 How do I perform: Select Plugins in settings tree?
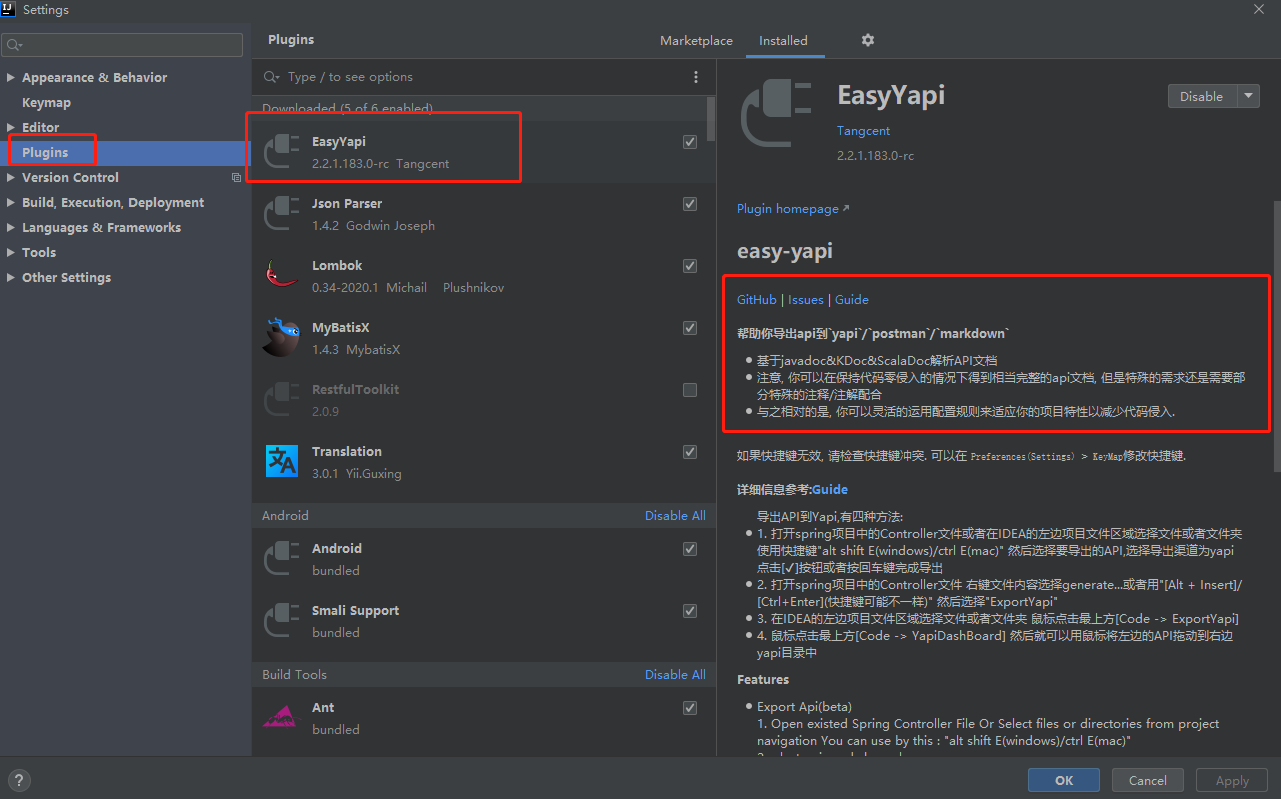pyautogui.click(x=45, y=153)
